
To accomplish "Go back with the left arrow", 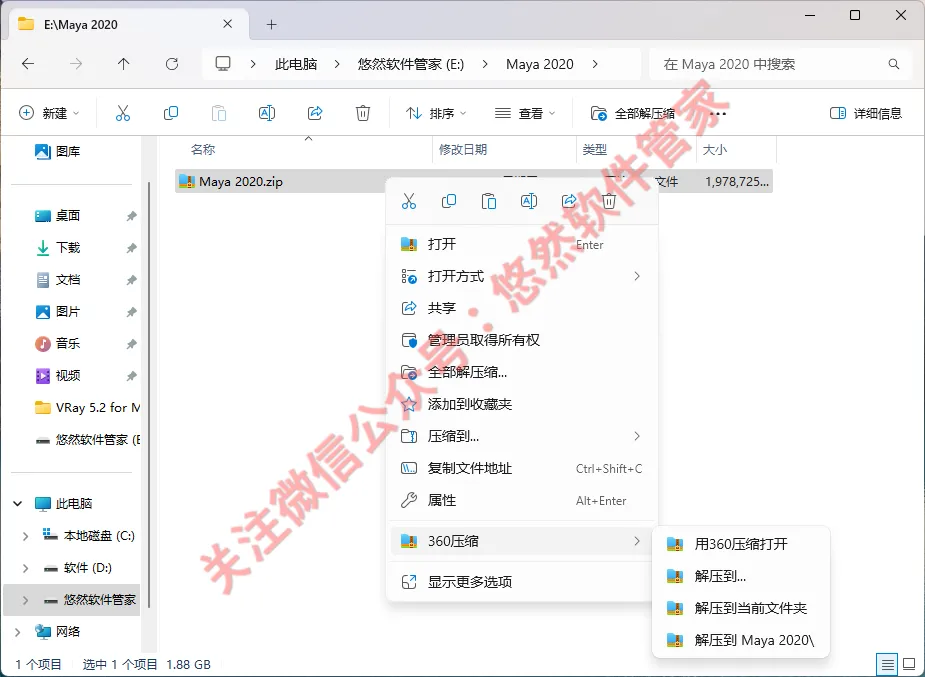I will pyautogui.click(x=28, y=64).
